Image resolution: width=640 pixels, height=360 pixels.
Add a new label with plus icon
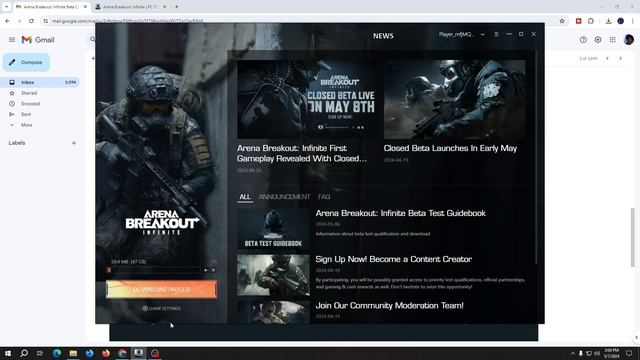pos(74,143)
